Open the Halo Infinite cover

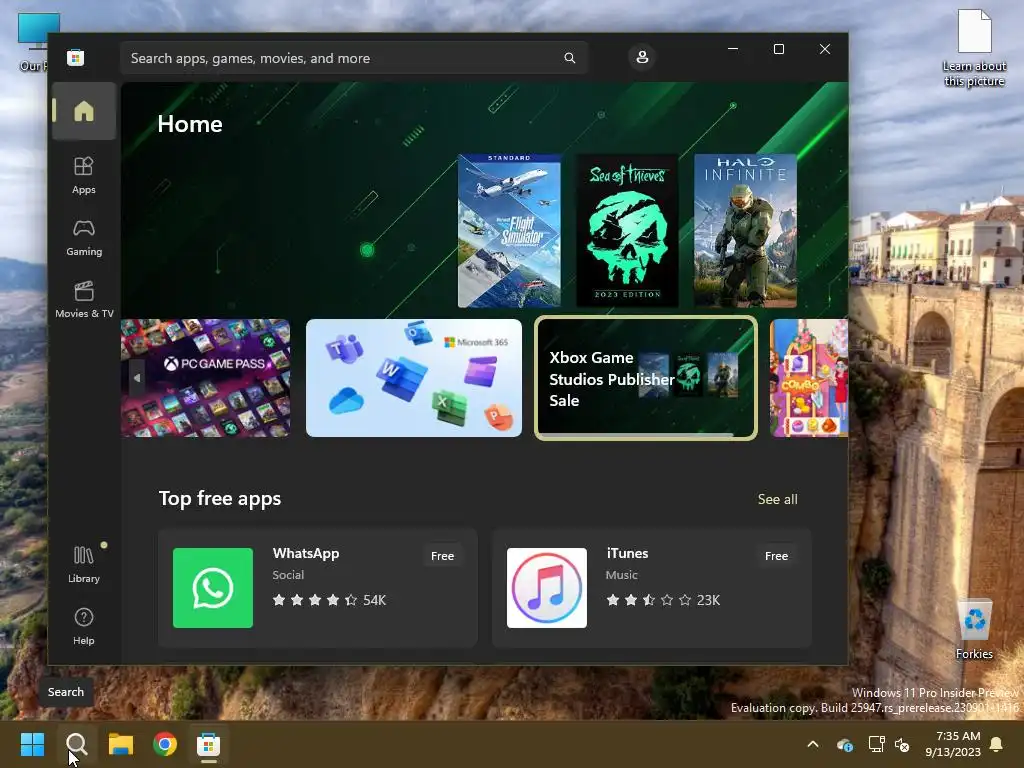point(745,231)
